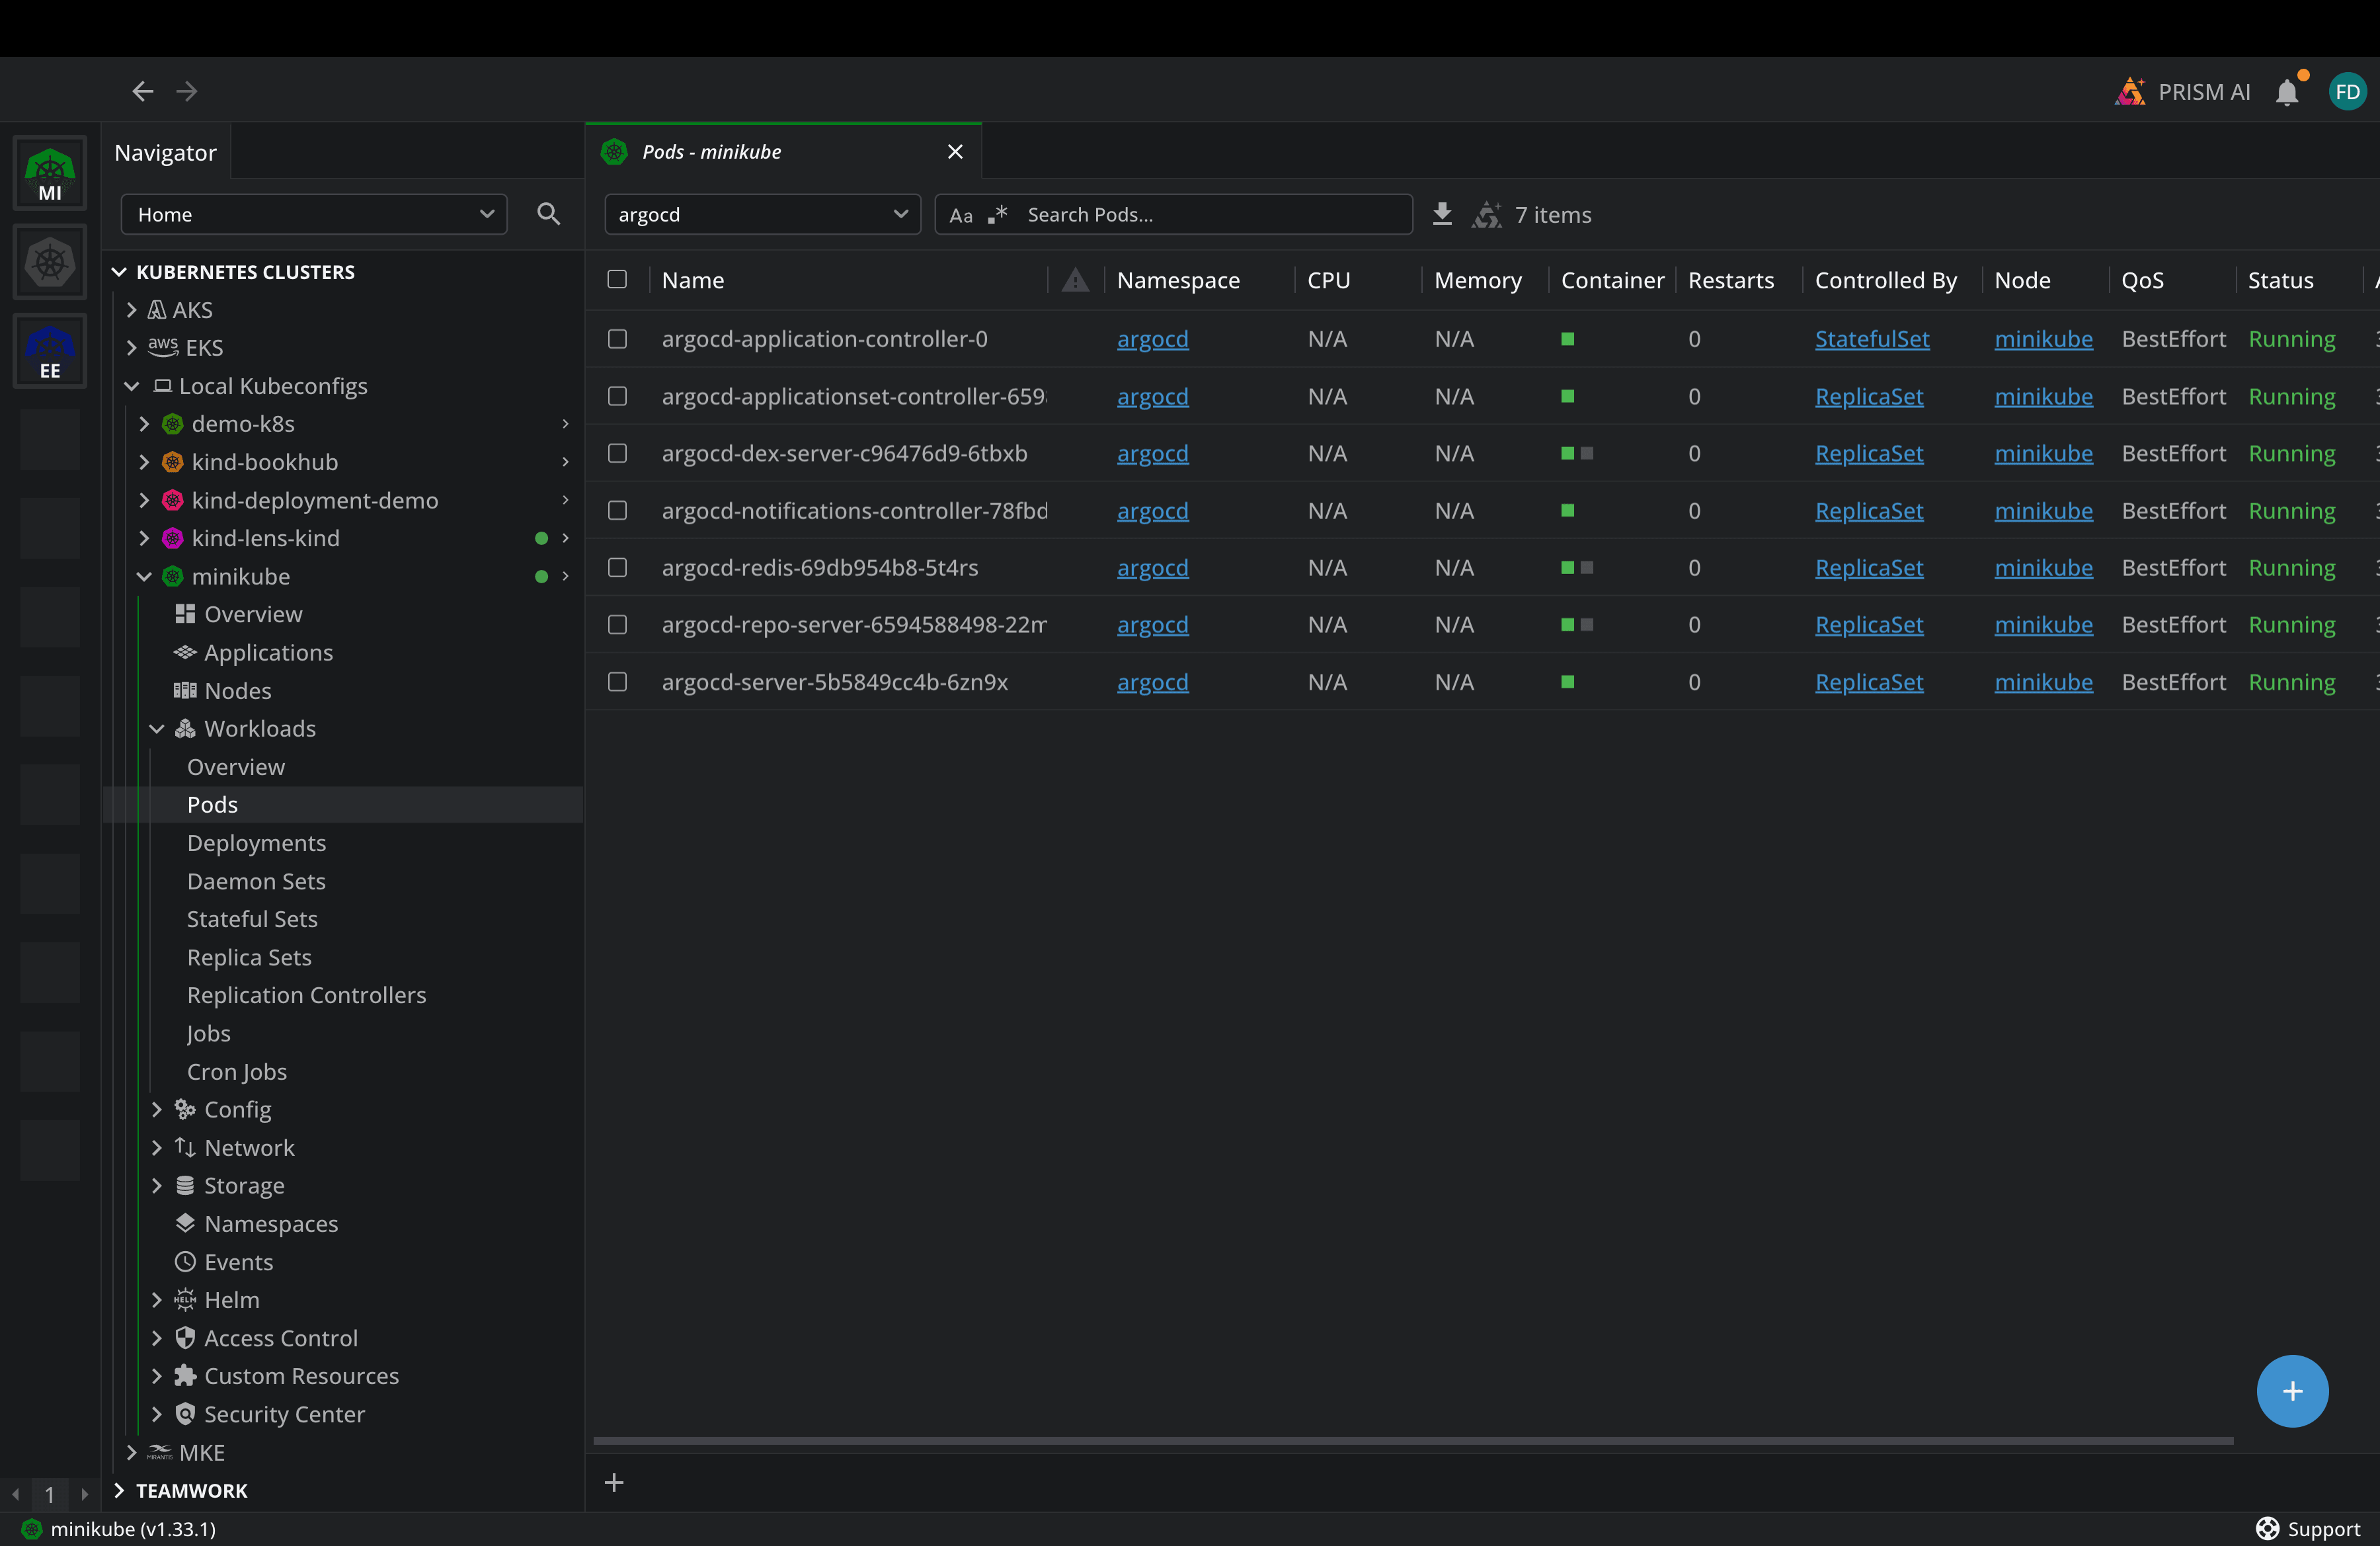This screenshot has height=1546, width=2380.
Task: Expand the Network tree section
Action: 157,1147
